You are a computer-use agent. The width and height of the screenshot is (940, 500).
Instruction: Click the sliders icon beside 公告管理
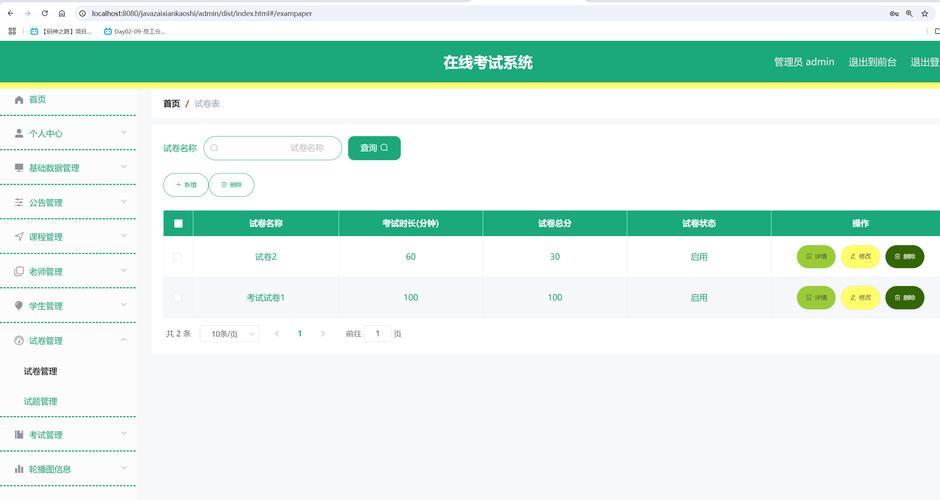coord(19,203)
